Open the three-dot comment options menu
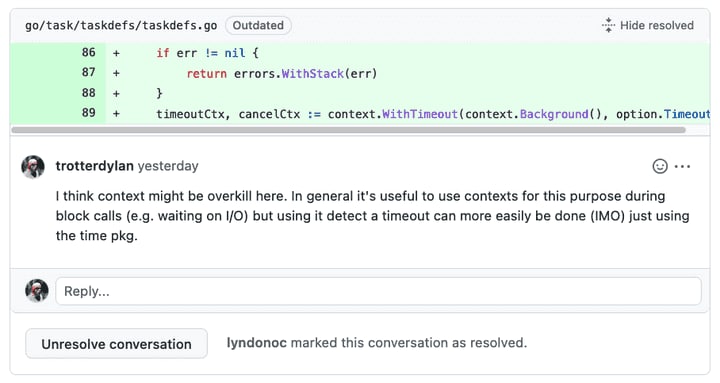 pos(682,167)
